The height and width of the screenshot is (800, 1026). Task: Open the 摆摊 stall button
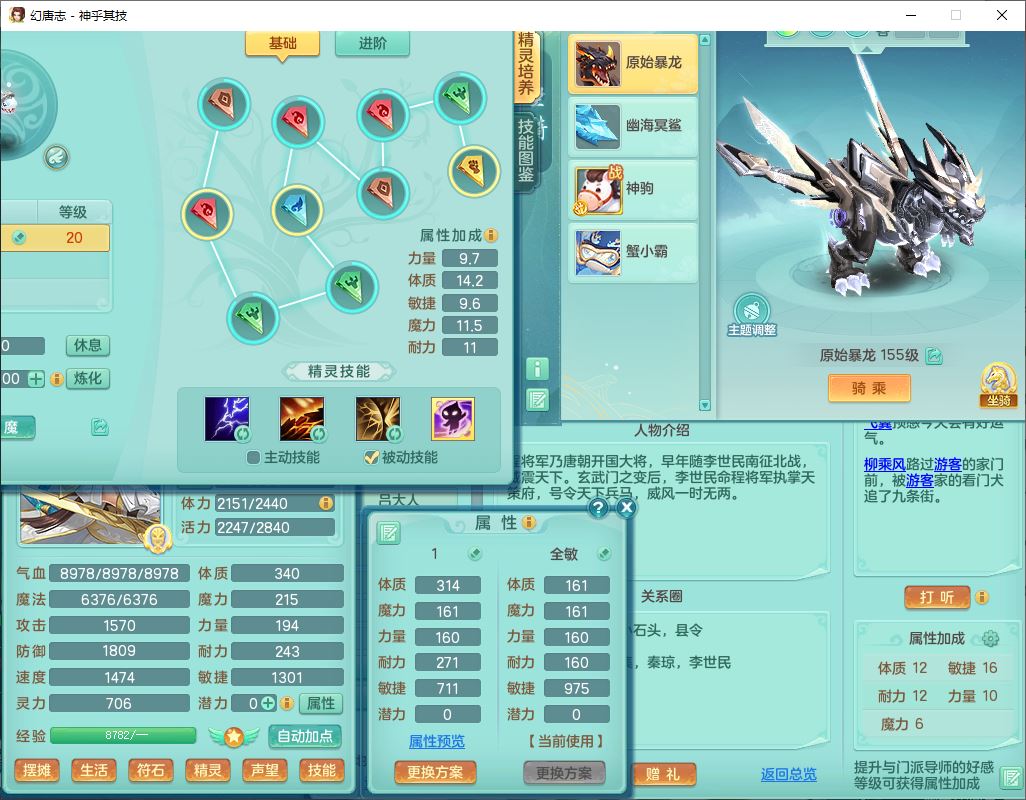tap(37, 771)
